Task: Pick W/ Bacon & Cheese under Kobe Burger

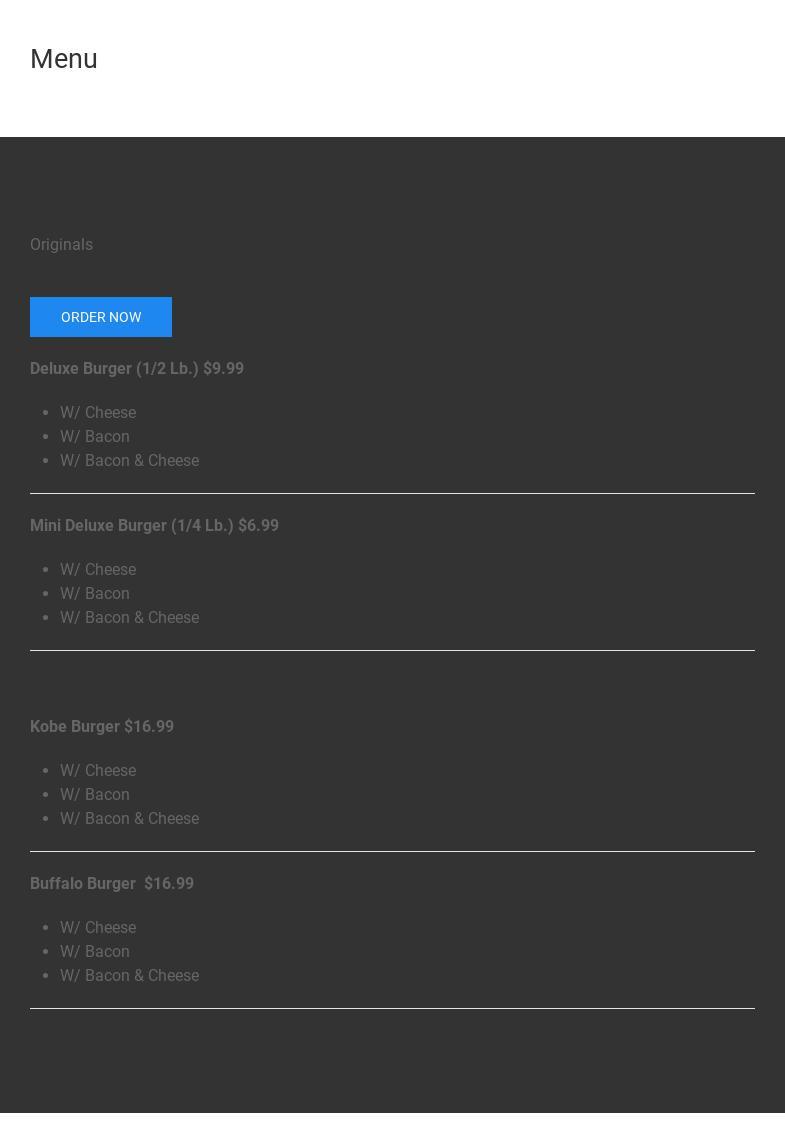Action: coord(130,818)
